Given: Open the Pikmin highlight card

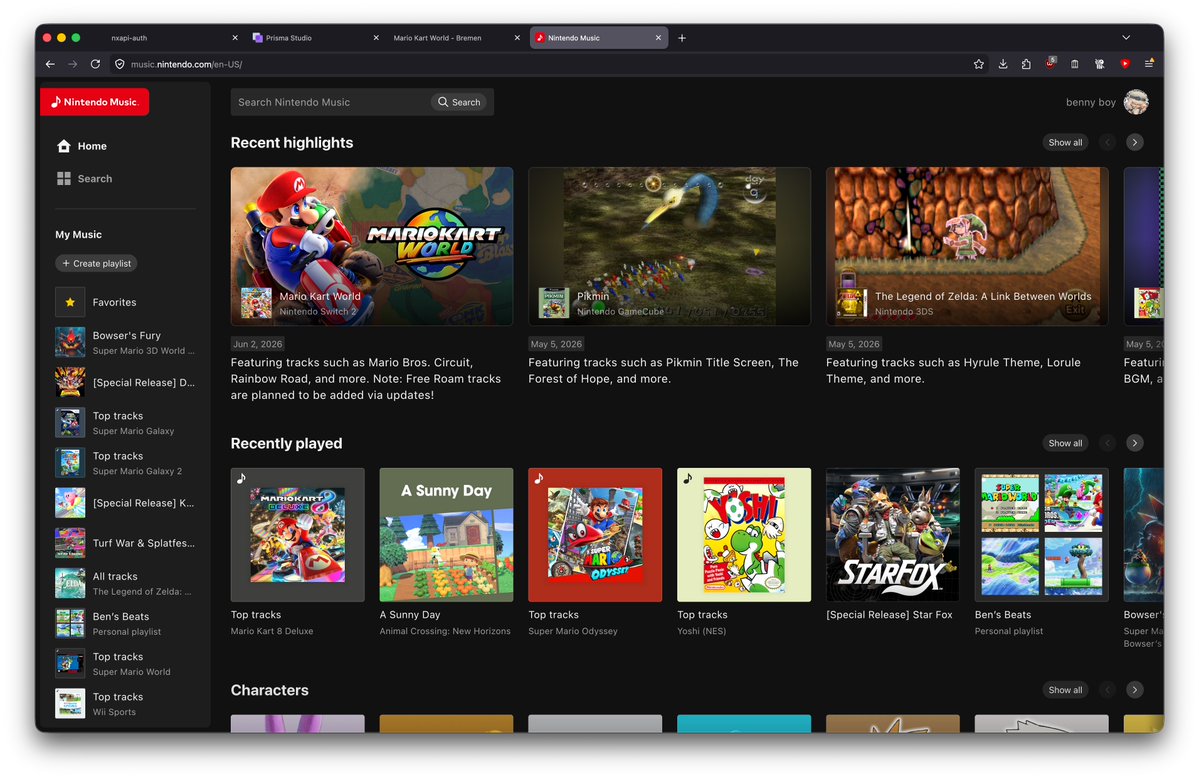Looking at the screenshot, I should [x=669, y=246].
